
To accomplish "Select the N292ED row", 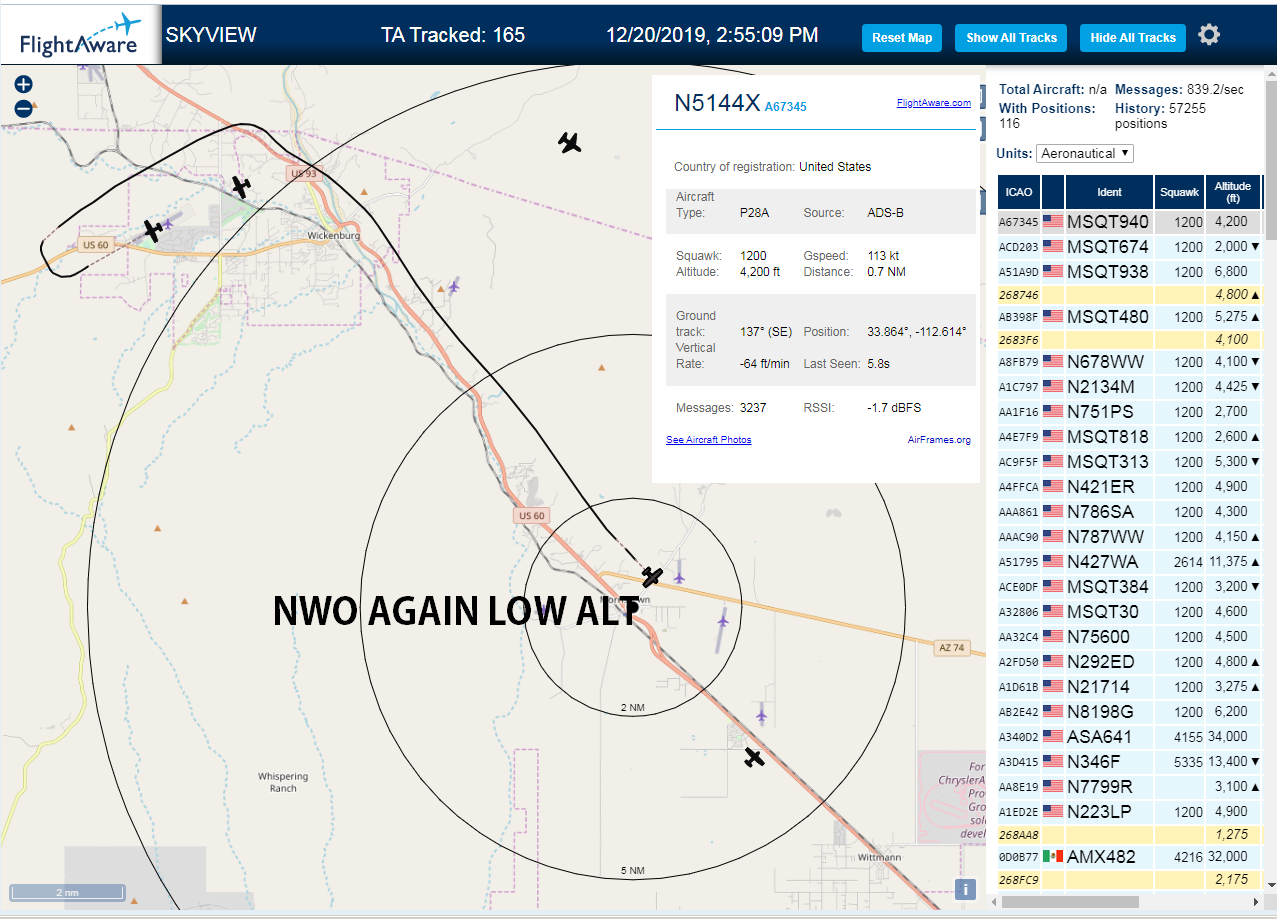I will click(x=1129, y=662).
